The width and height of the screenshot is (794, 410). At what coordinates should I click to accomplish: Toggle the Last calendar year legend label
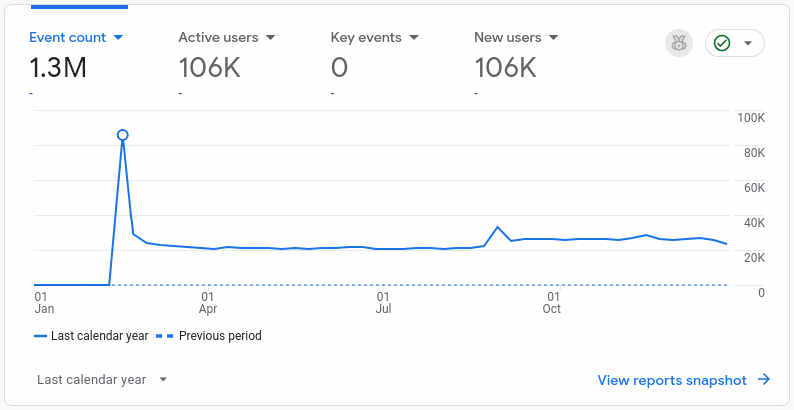point(99,336)
